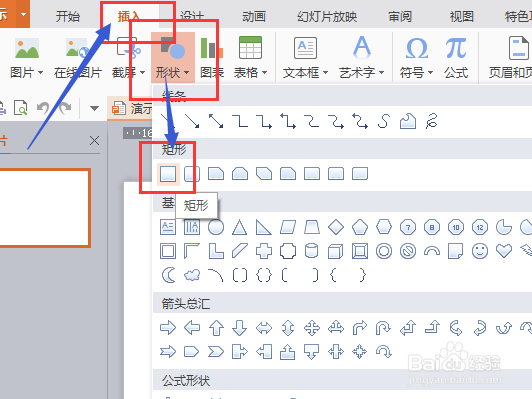Insert the cross plus shape

pos(264,251)
